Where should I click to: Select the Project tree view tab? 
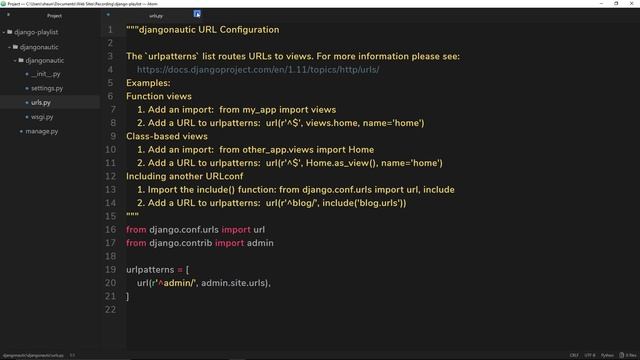coord(54,16)
